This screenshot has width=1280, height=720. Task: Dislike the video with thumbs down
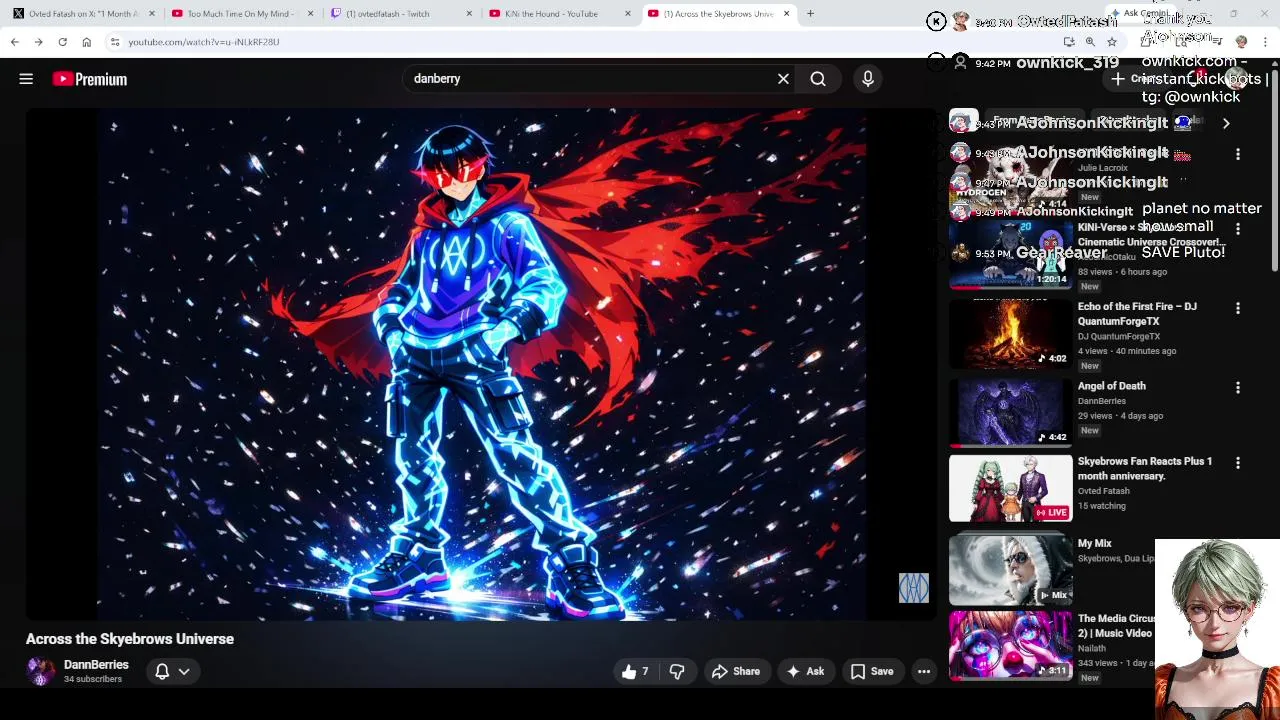pos(677,672)
